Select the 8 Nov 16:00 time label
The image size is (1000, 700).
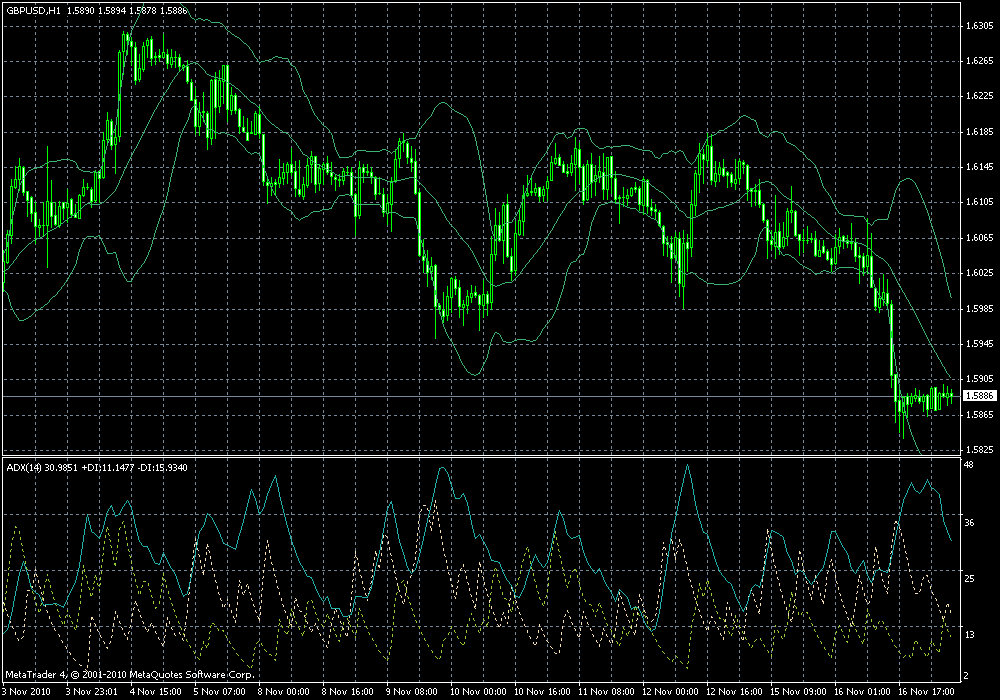click(x=348, y=692)
